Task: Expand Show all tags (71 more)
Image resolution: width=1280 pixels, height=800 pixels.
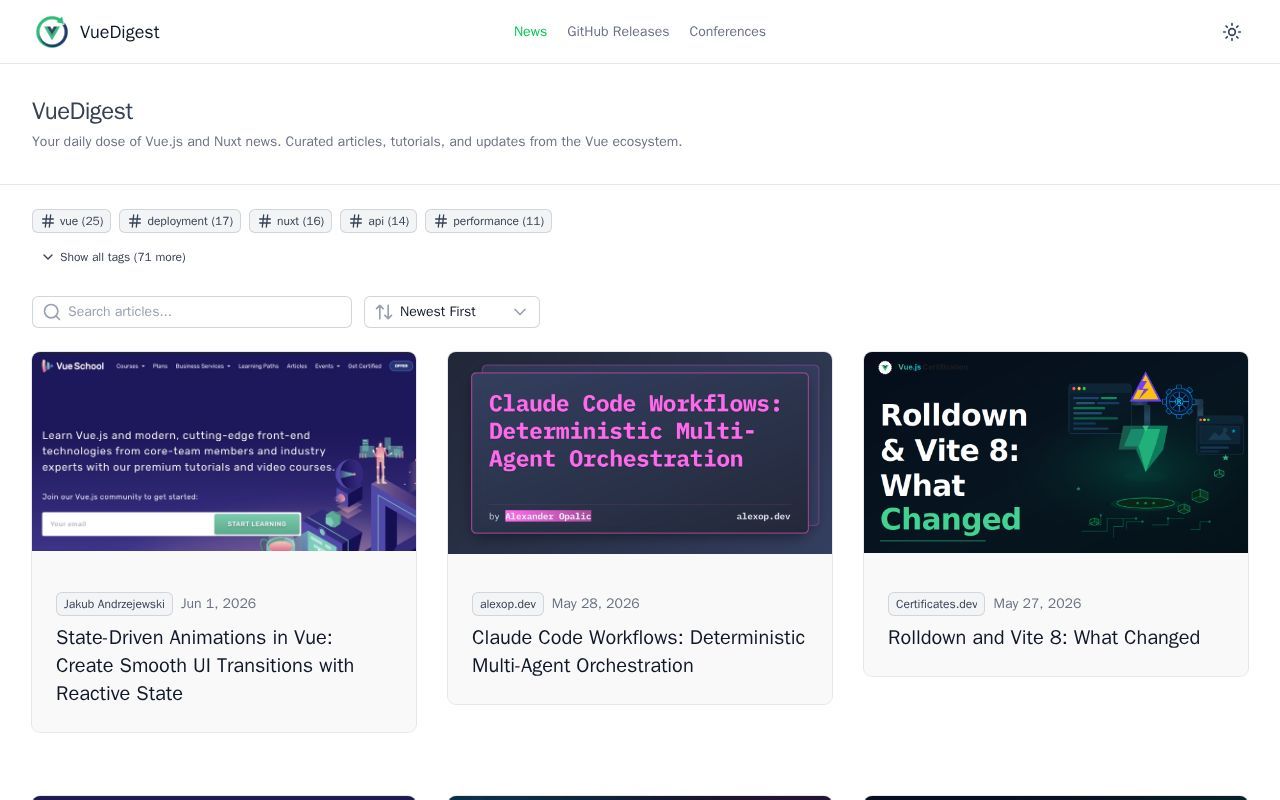Action: pyautogui.click(x=113, y=257)
